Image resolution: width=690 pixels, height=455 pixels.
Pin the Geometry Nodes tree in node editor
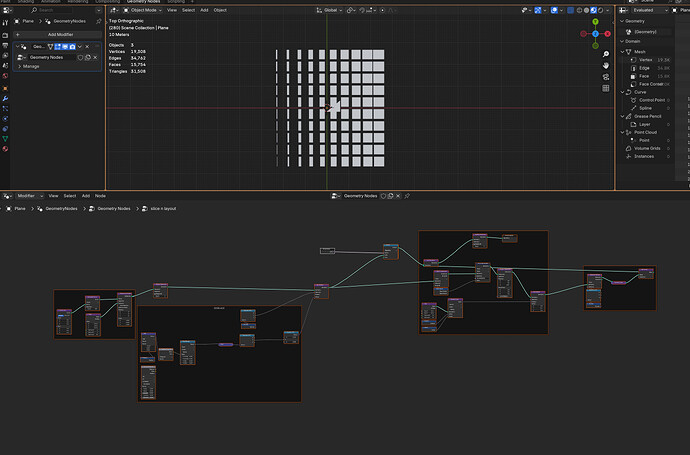click(x=407, y=196)
